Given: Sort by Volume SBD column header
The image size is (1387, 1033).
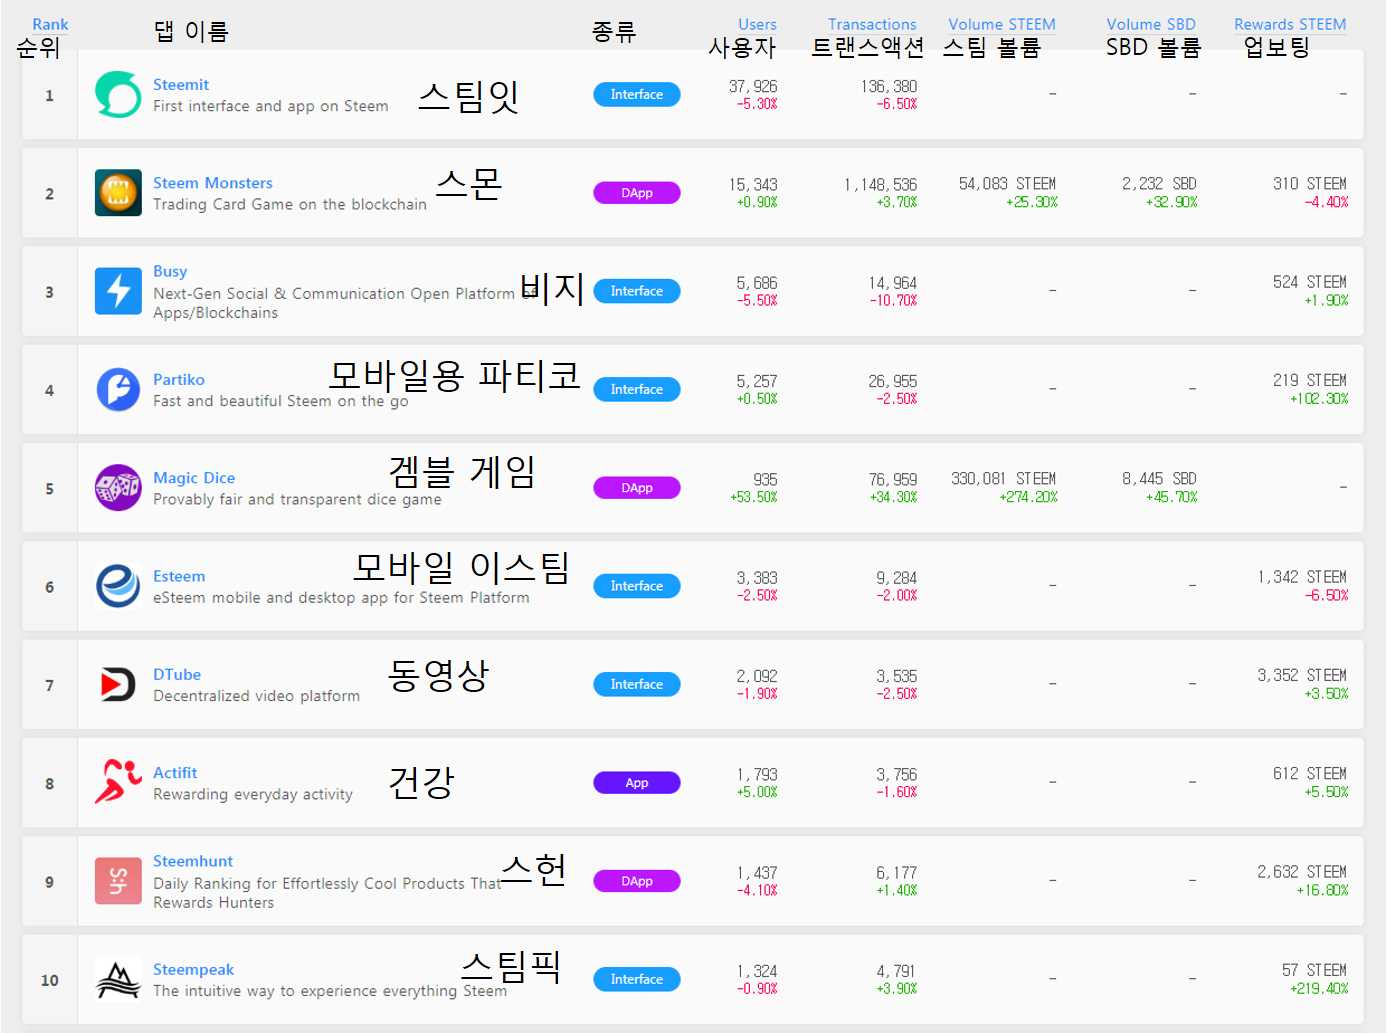Looking at the screenshot, I should (1151, 24).
